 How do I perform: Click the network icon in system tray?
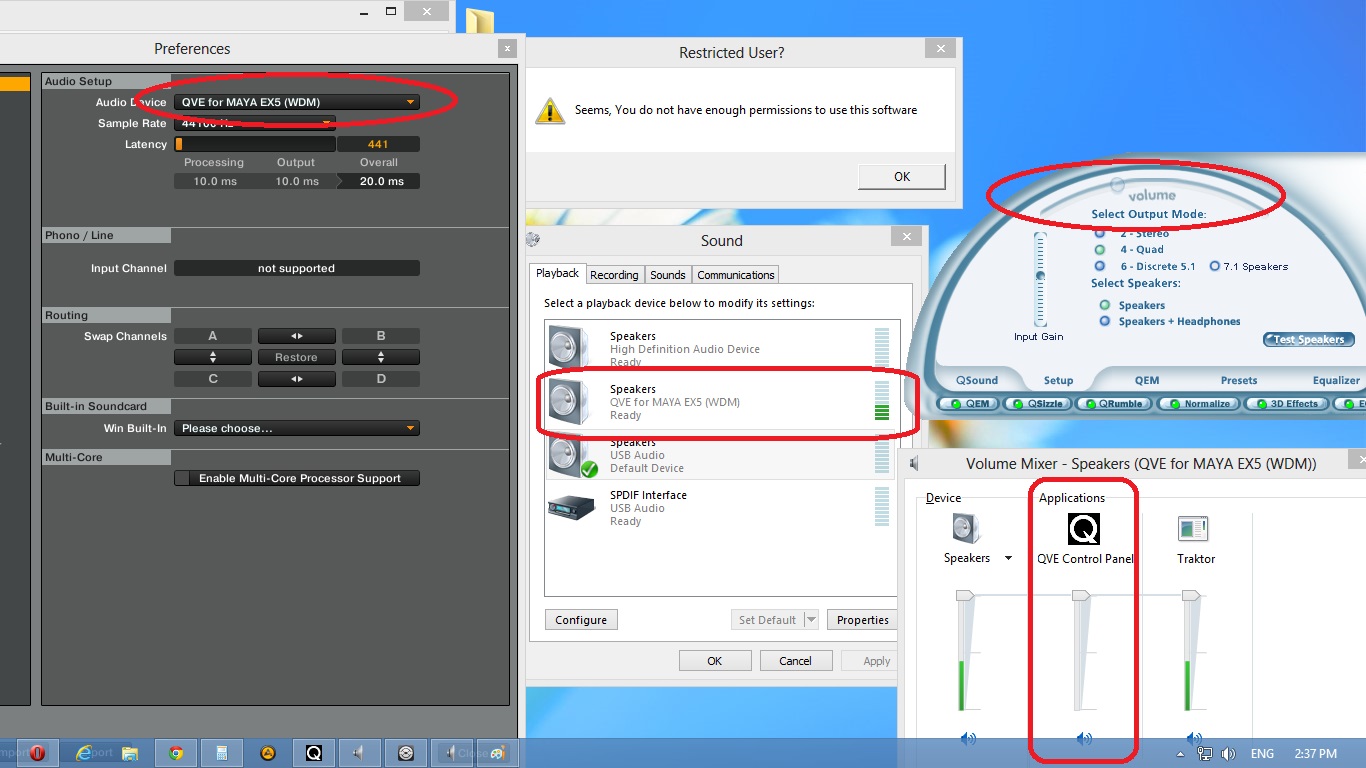pyautogui.click(x=1205, y=754)
